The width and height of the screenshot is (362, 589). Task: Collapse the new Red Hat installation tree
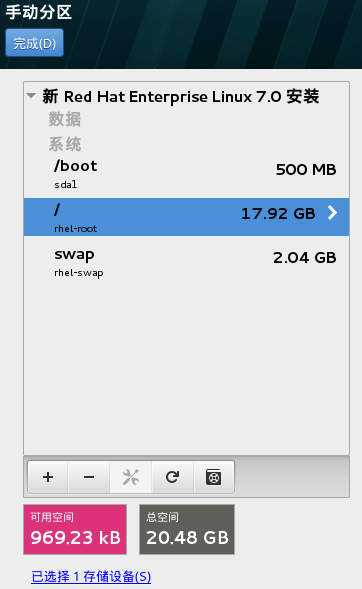32,96
